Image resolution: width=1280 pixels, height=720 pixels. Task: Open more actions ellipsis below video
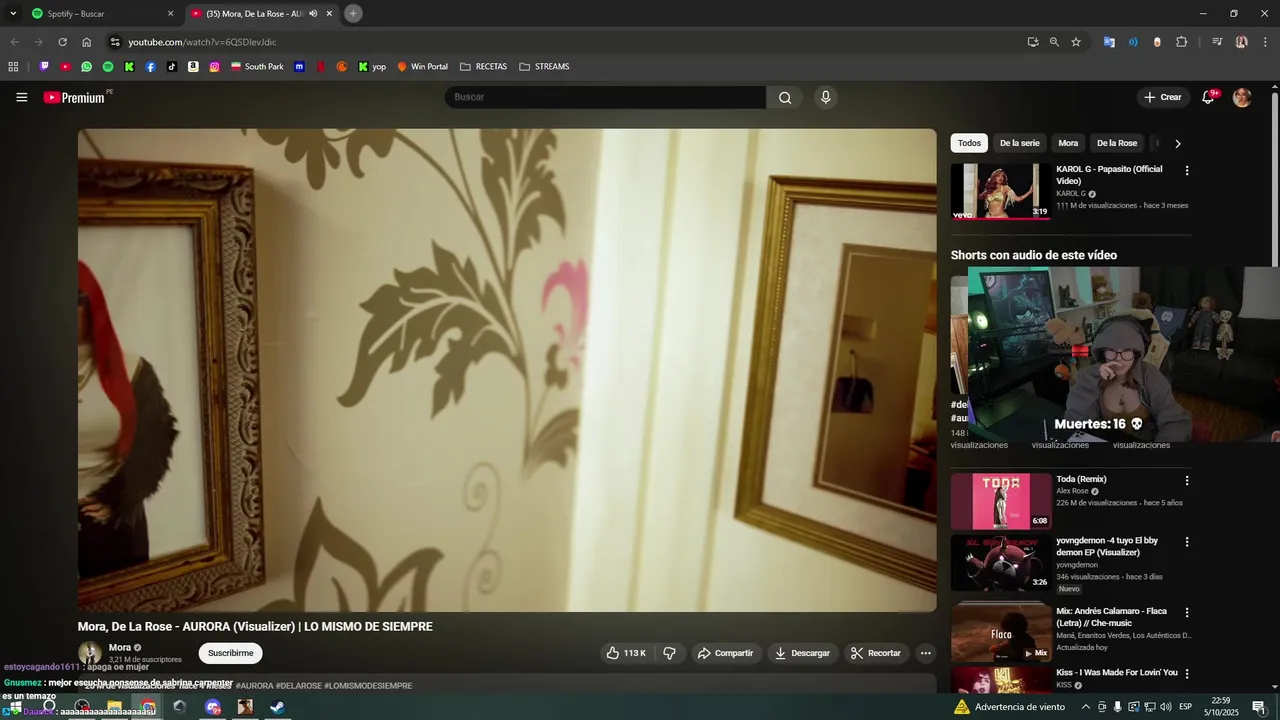(x=925, y=653)
